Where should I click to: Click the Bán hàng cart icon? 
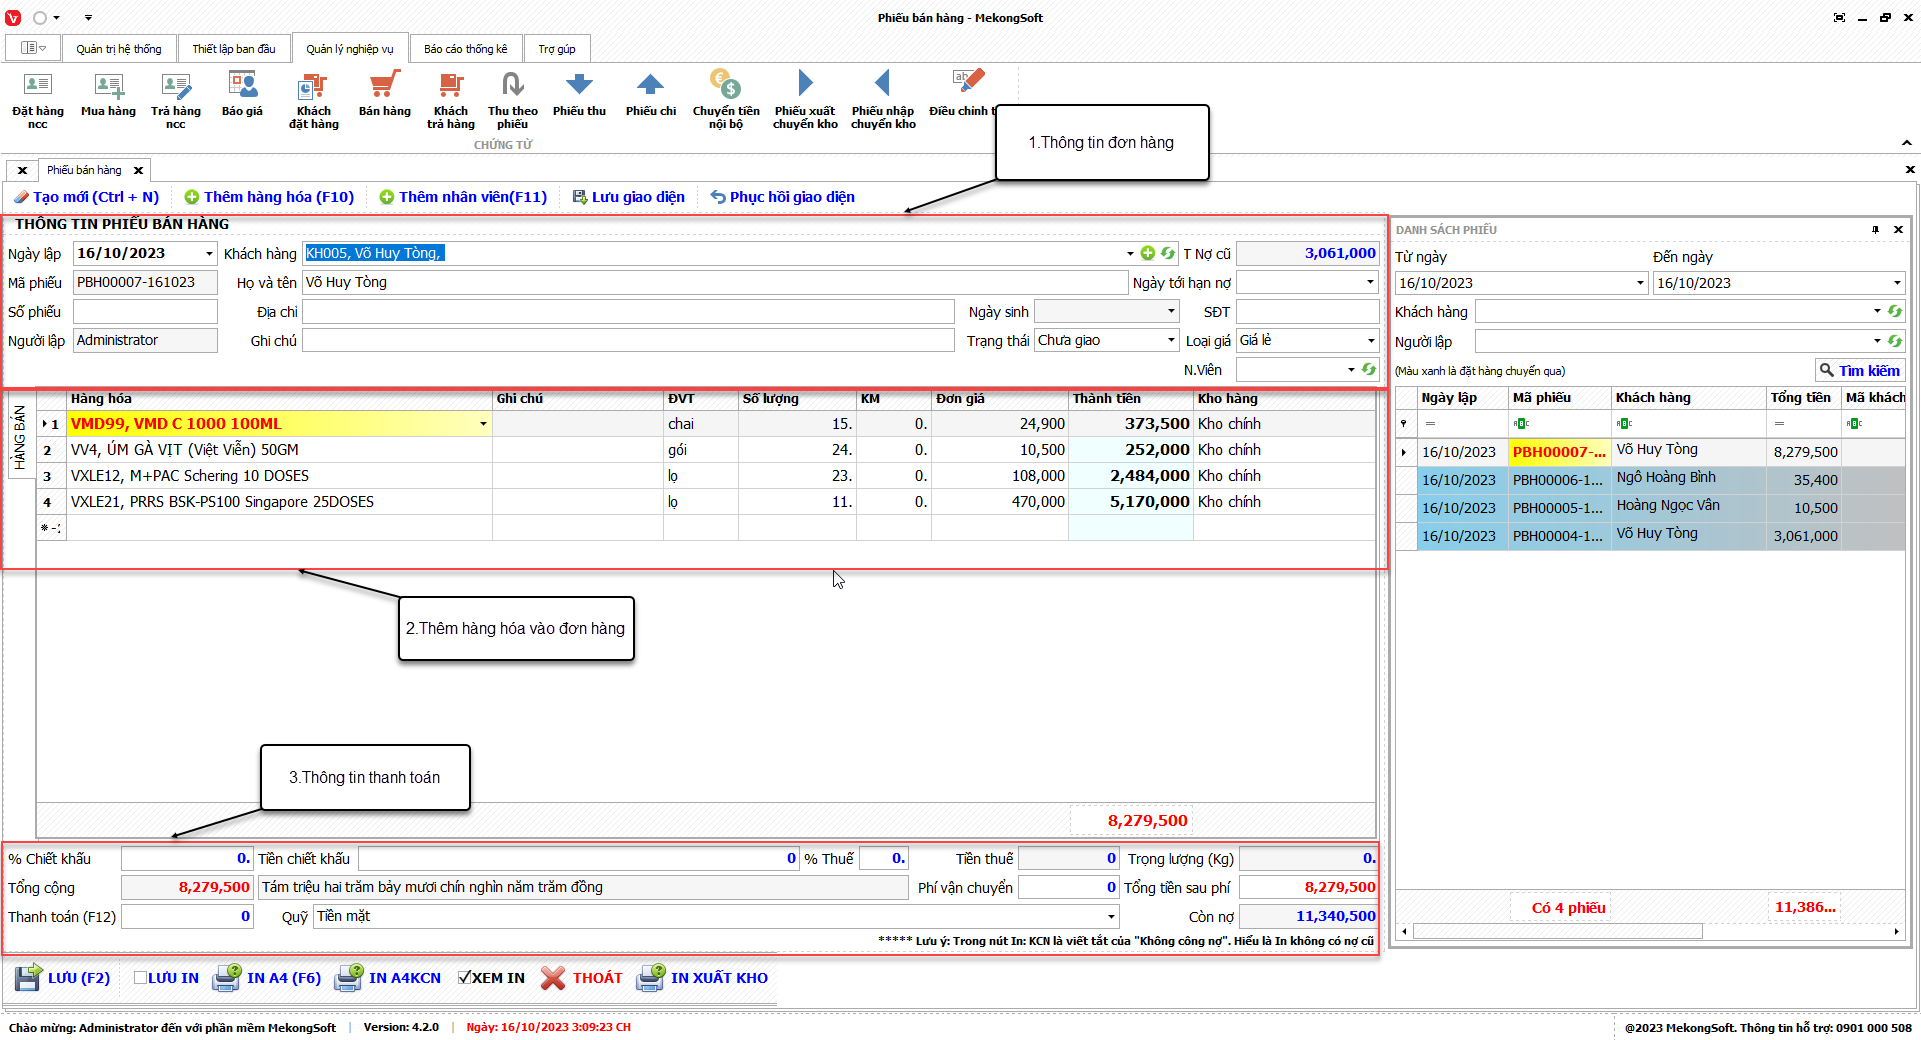(x=384, y=86)
